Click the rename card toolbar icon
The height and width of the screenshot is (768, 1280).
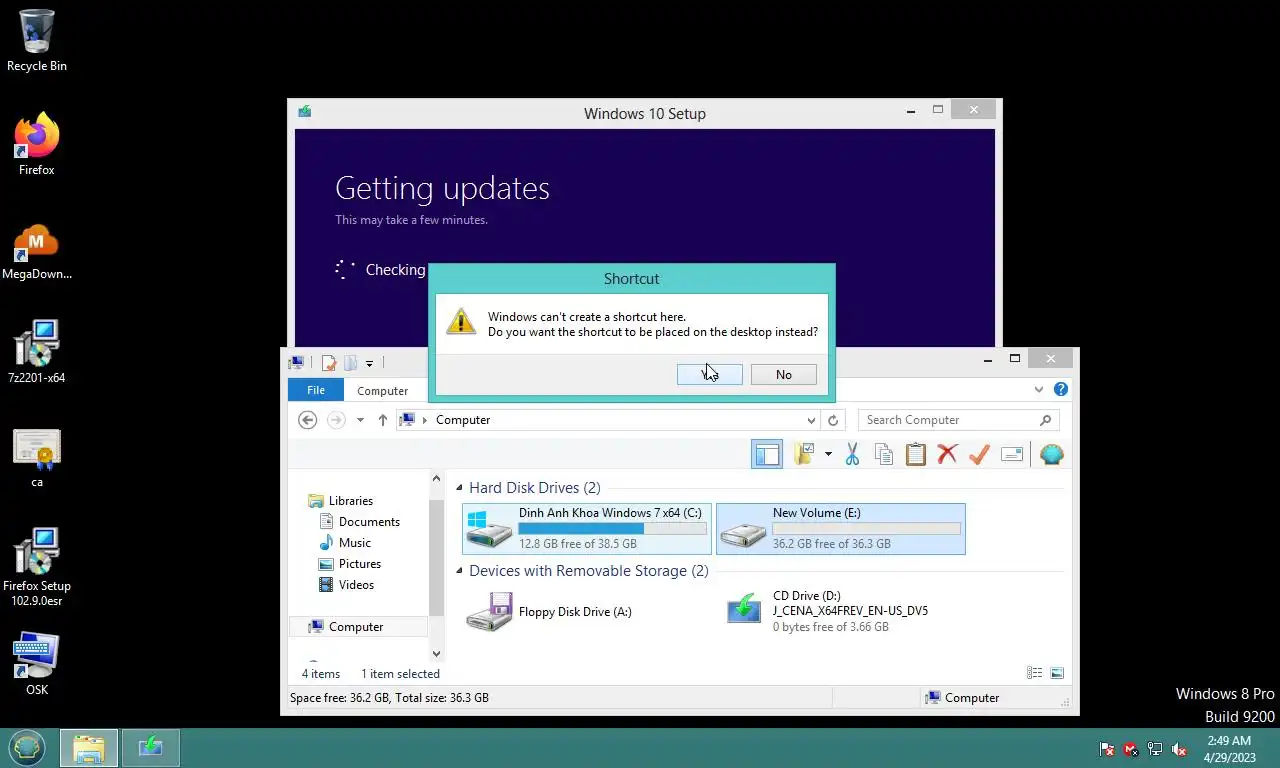click(1012, 454)
